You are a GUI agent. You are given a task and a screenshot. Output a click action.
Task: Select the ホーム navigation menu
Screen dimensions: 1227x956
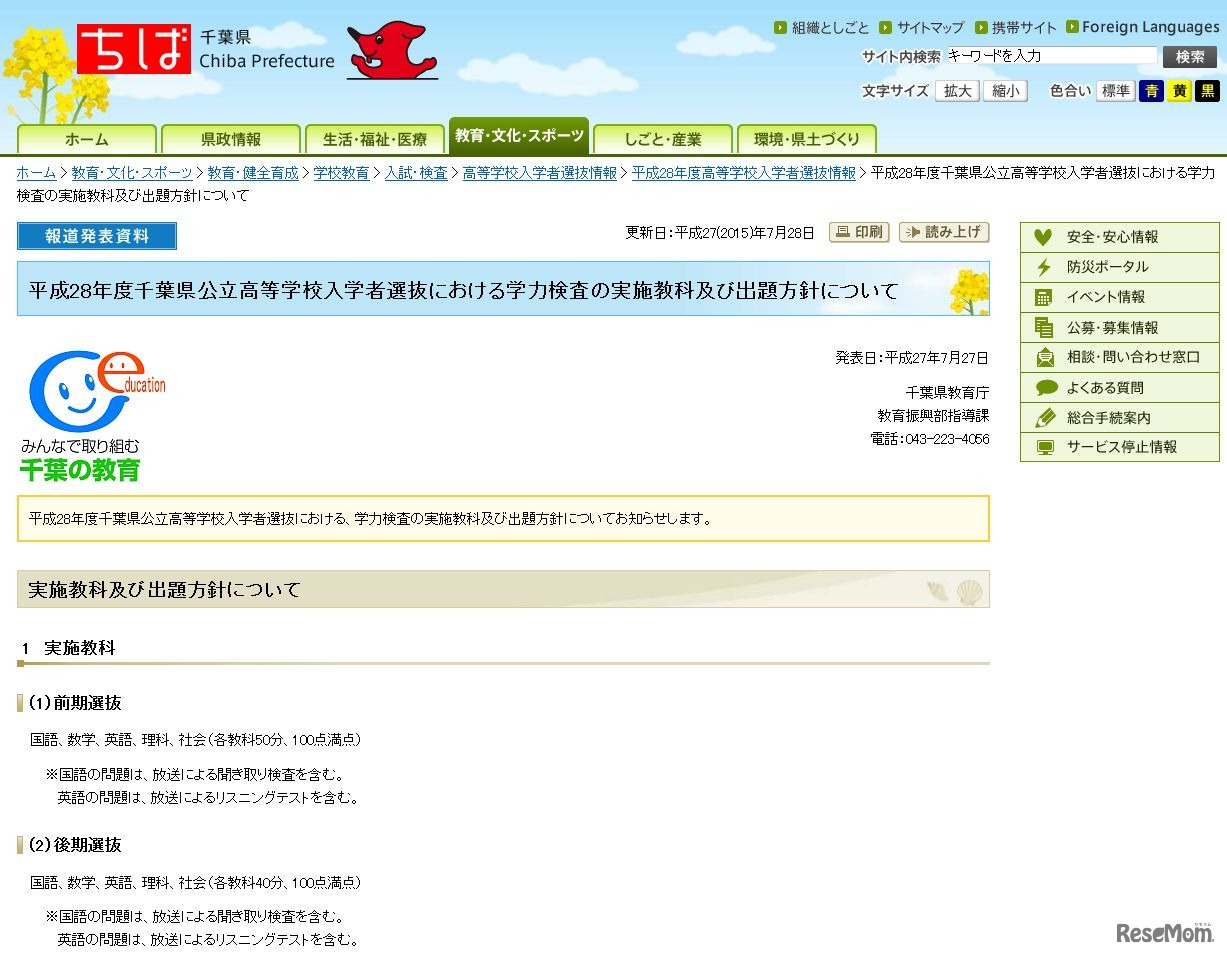(x=87, y=138)
